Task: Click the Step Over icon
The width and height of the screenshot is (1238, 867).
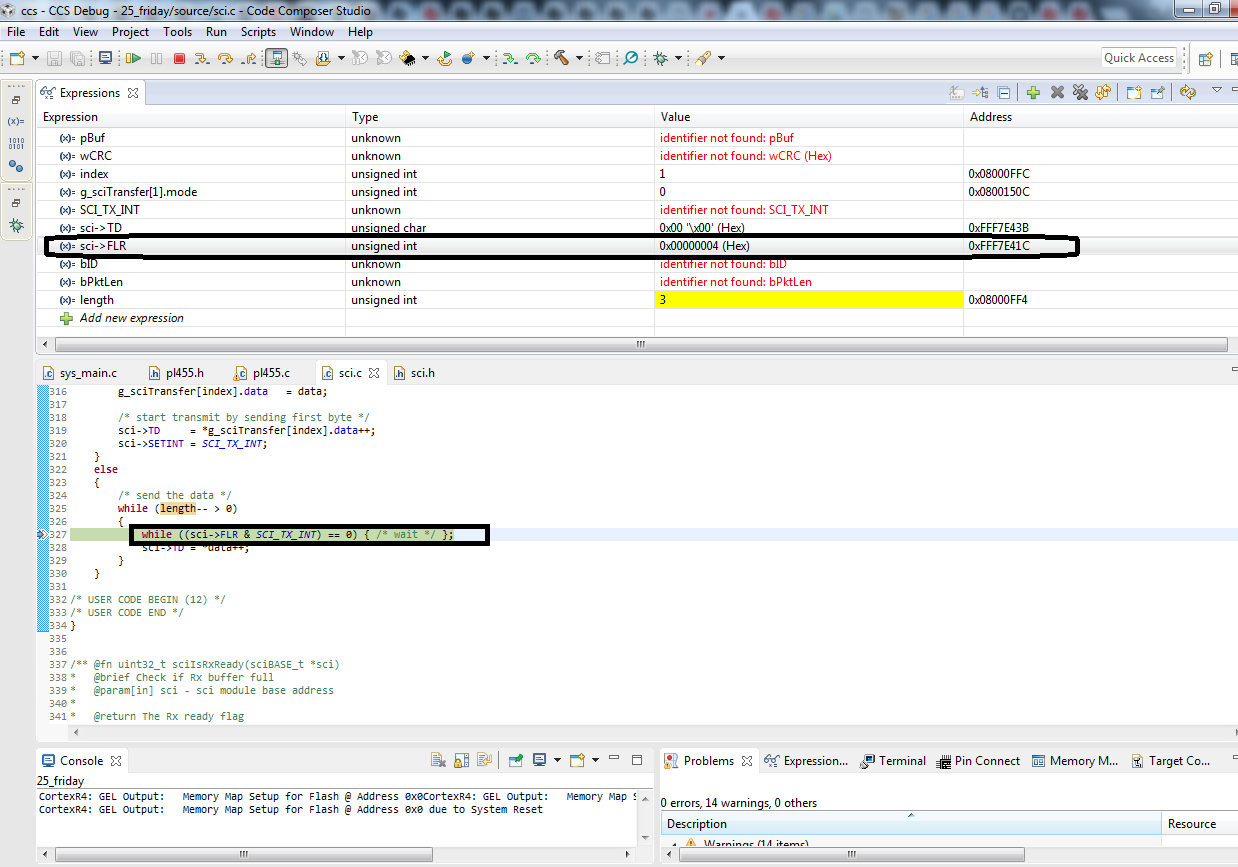Action: click(x=226, y=59)
